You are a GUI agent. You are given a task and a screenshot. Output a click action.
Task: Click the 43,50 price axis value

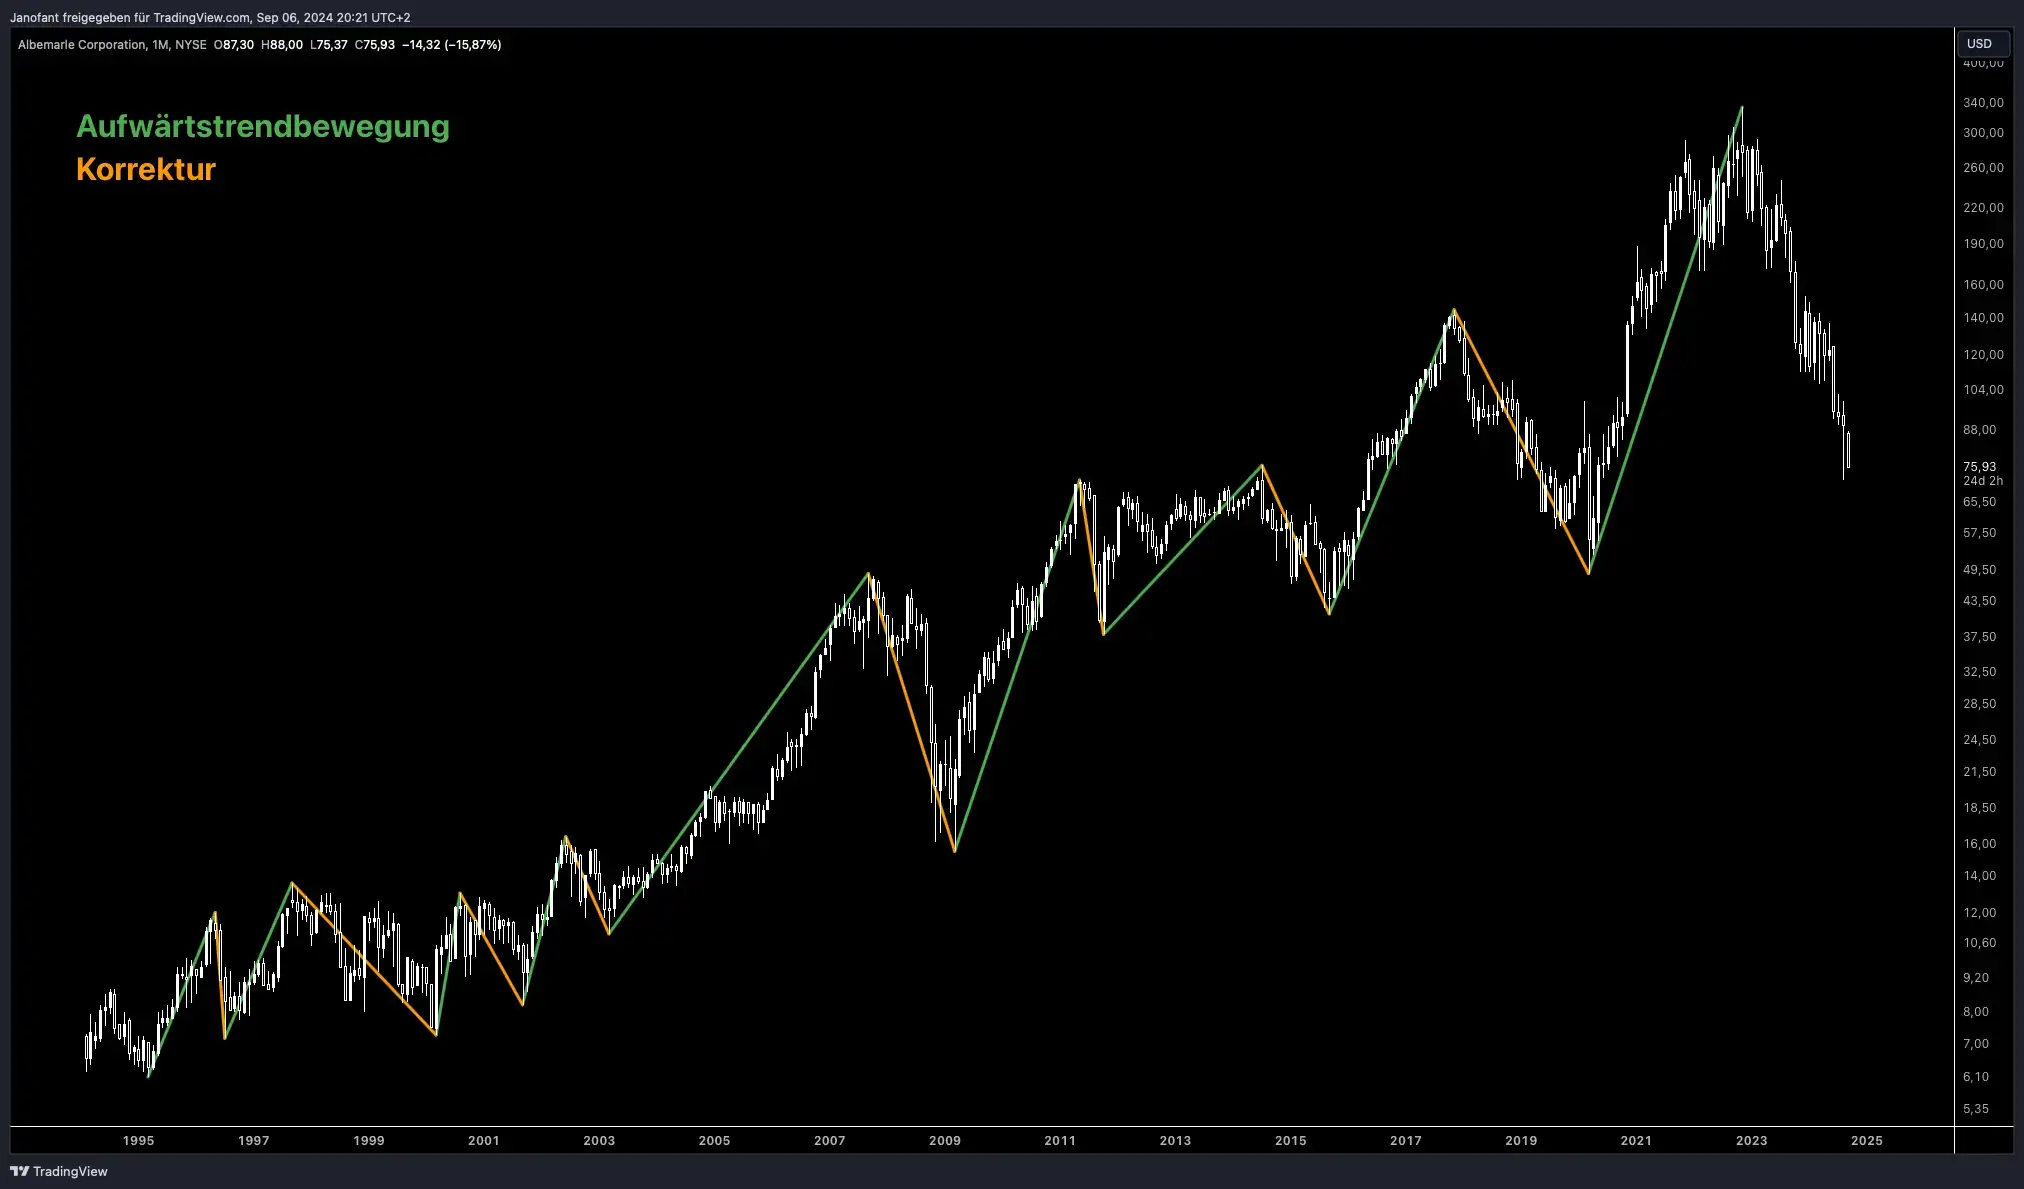(1979, 601)
